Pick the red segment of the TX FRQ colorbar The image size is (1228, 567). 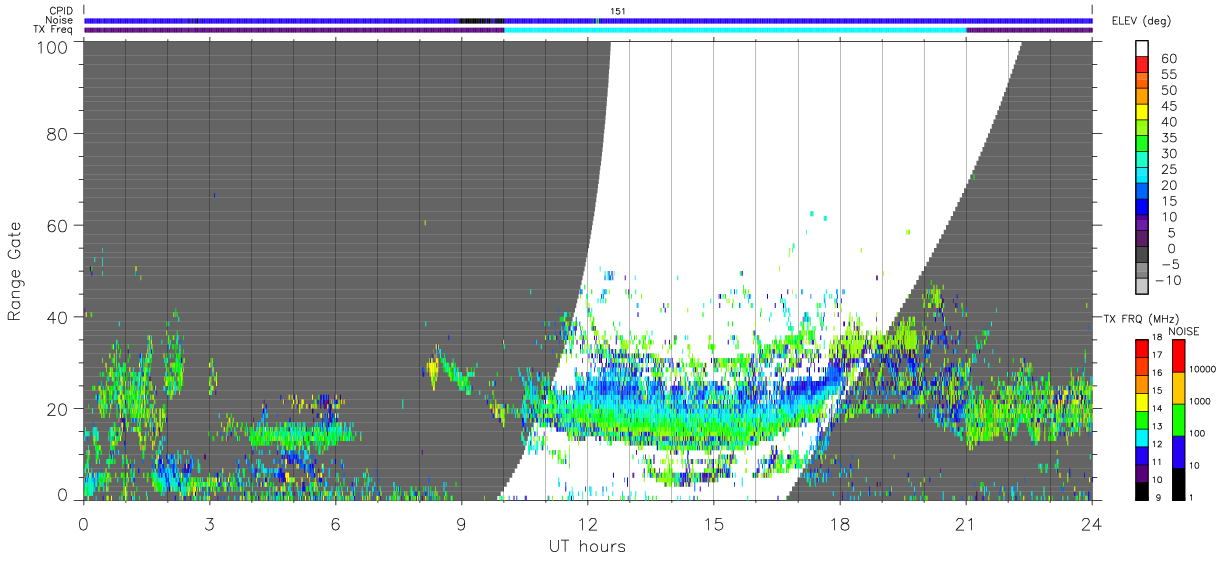tap(1141, 348)
